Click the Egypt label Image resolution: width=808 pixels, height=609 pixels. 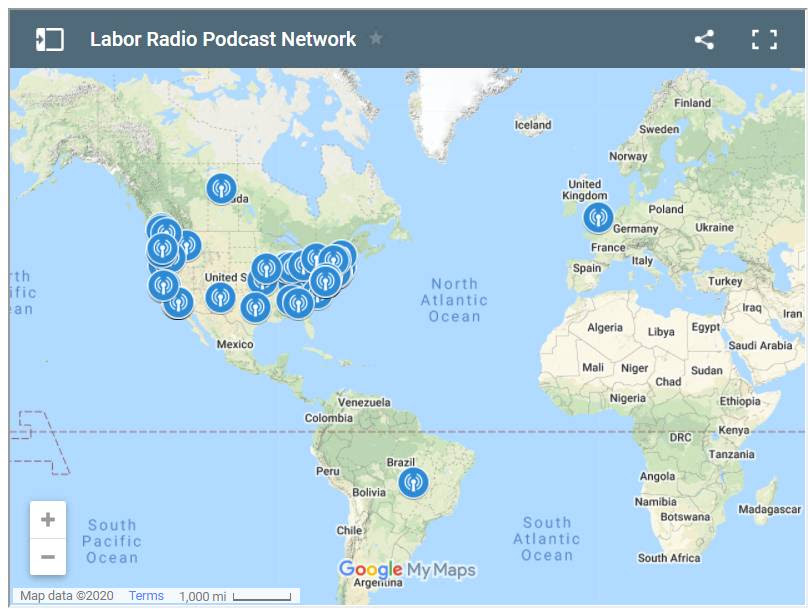click(x=706, y=327)
